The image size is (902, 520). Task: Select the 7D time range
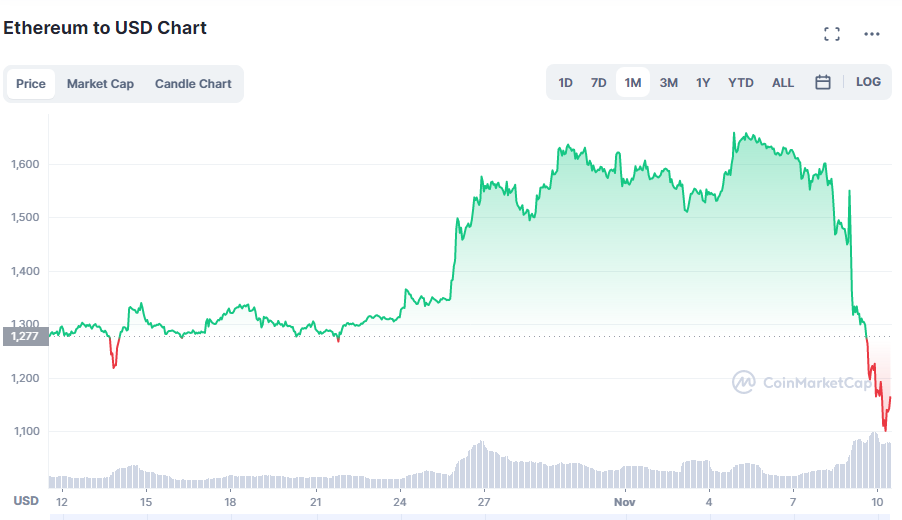point(598,83)
